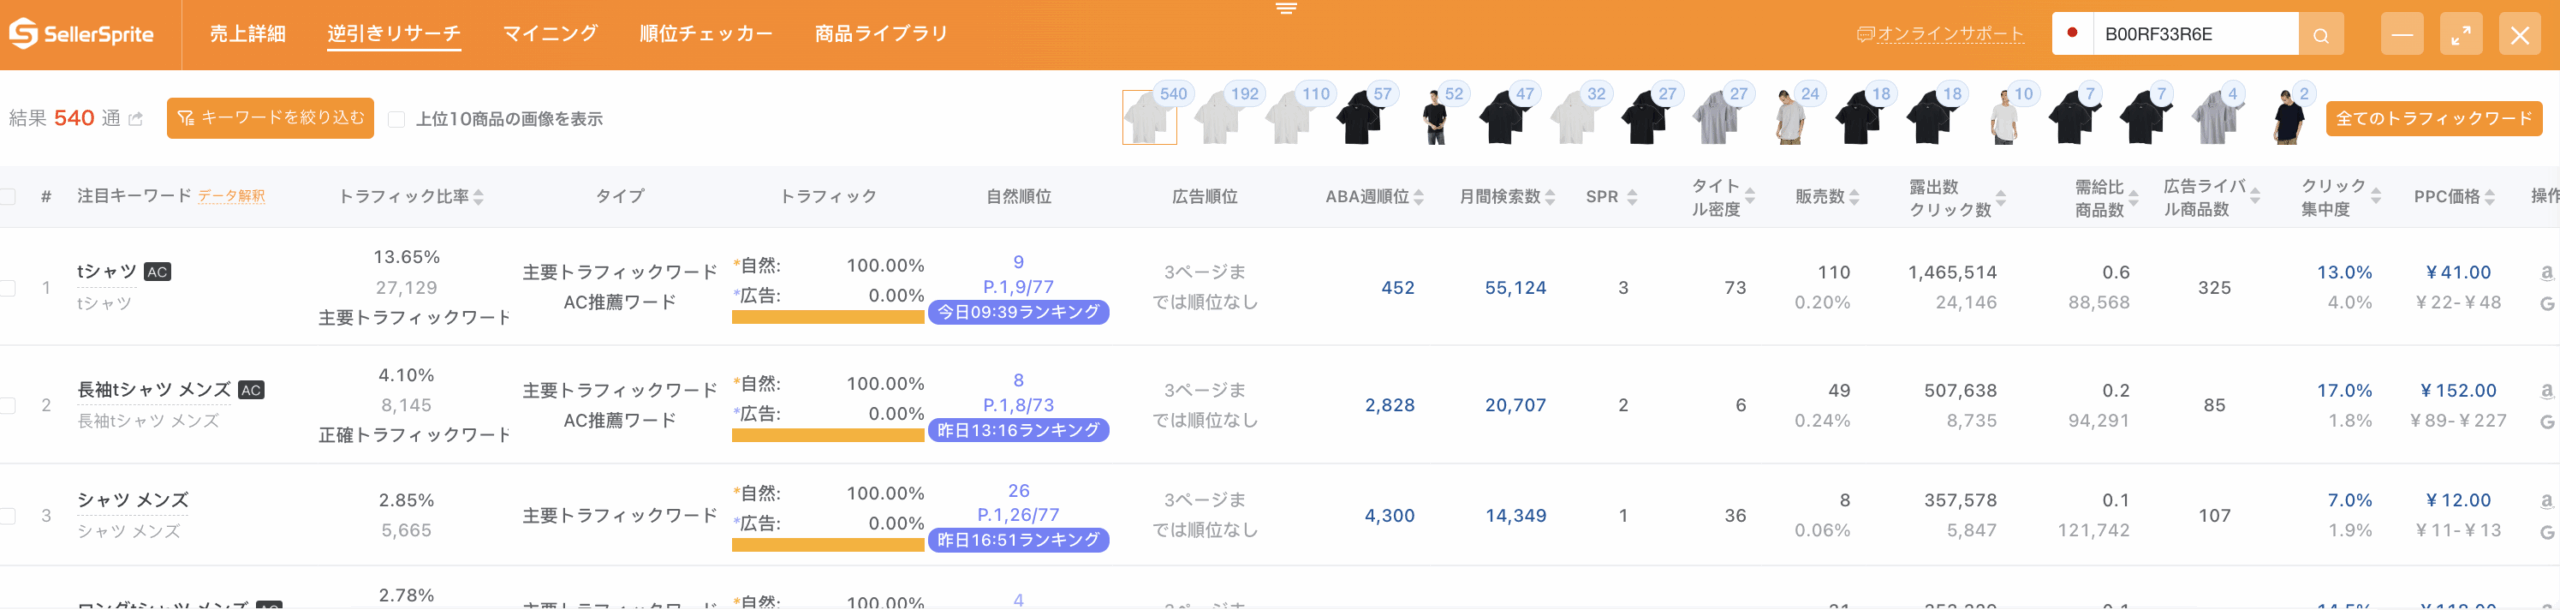
Task: Click the SellerSprite logo icon
Action: (22, 33)
